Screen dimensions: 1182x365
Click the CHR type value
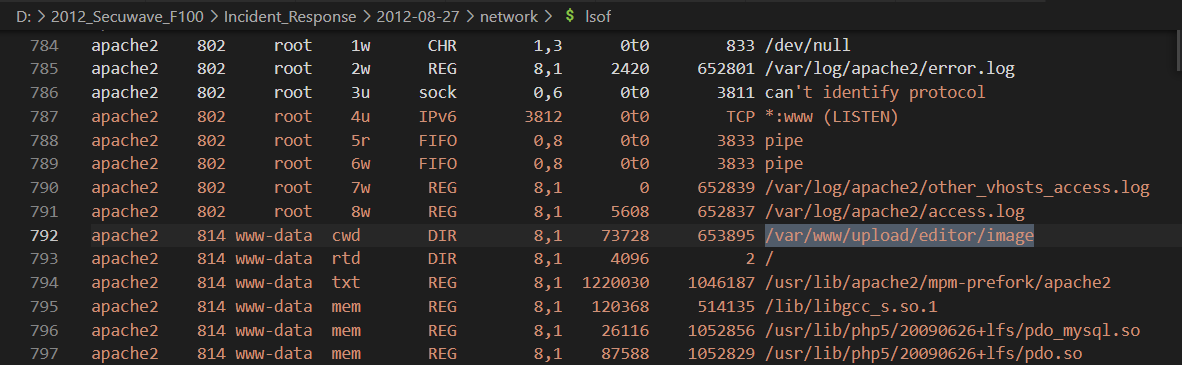[442, 46]
